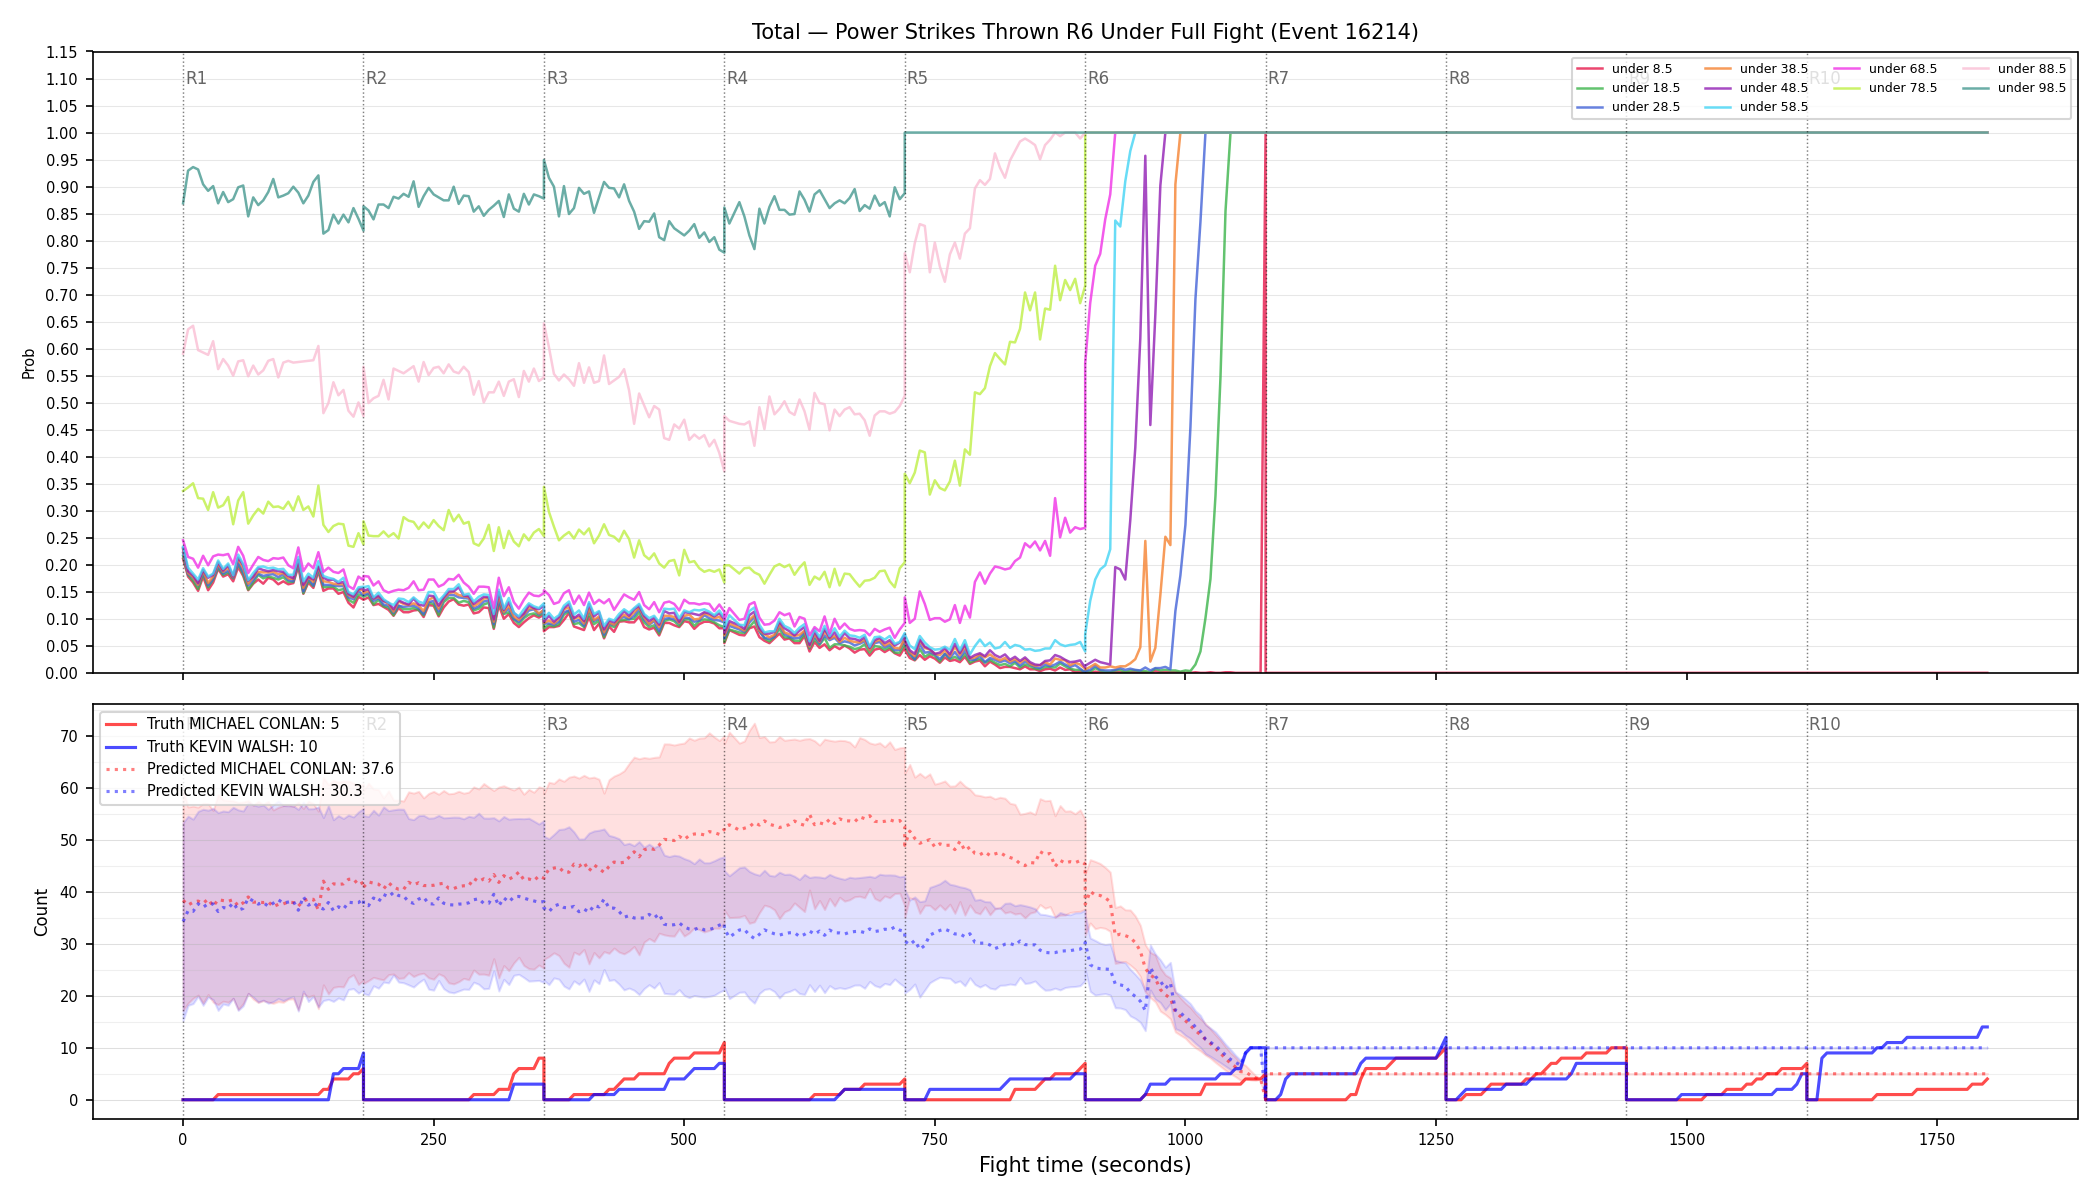Click the R4 round marker in Count plot

click(x=737, y=724)
